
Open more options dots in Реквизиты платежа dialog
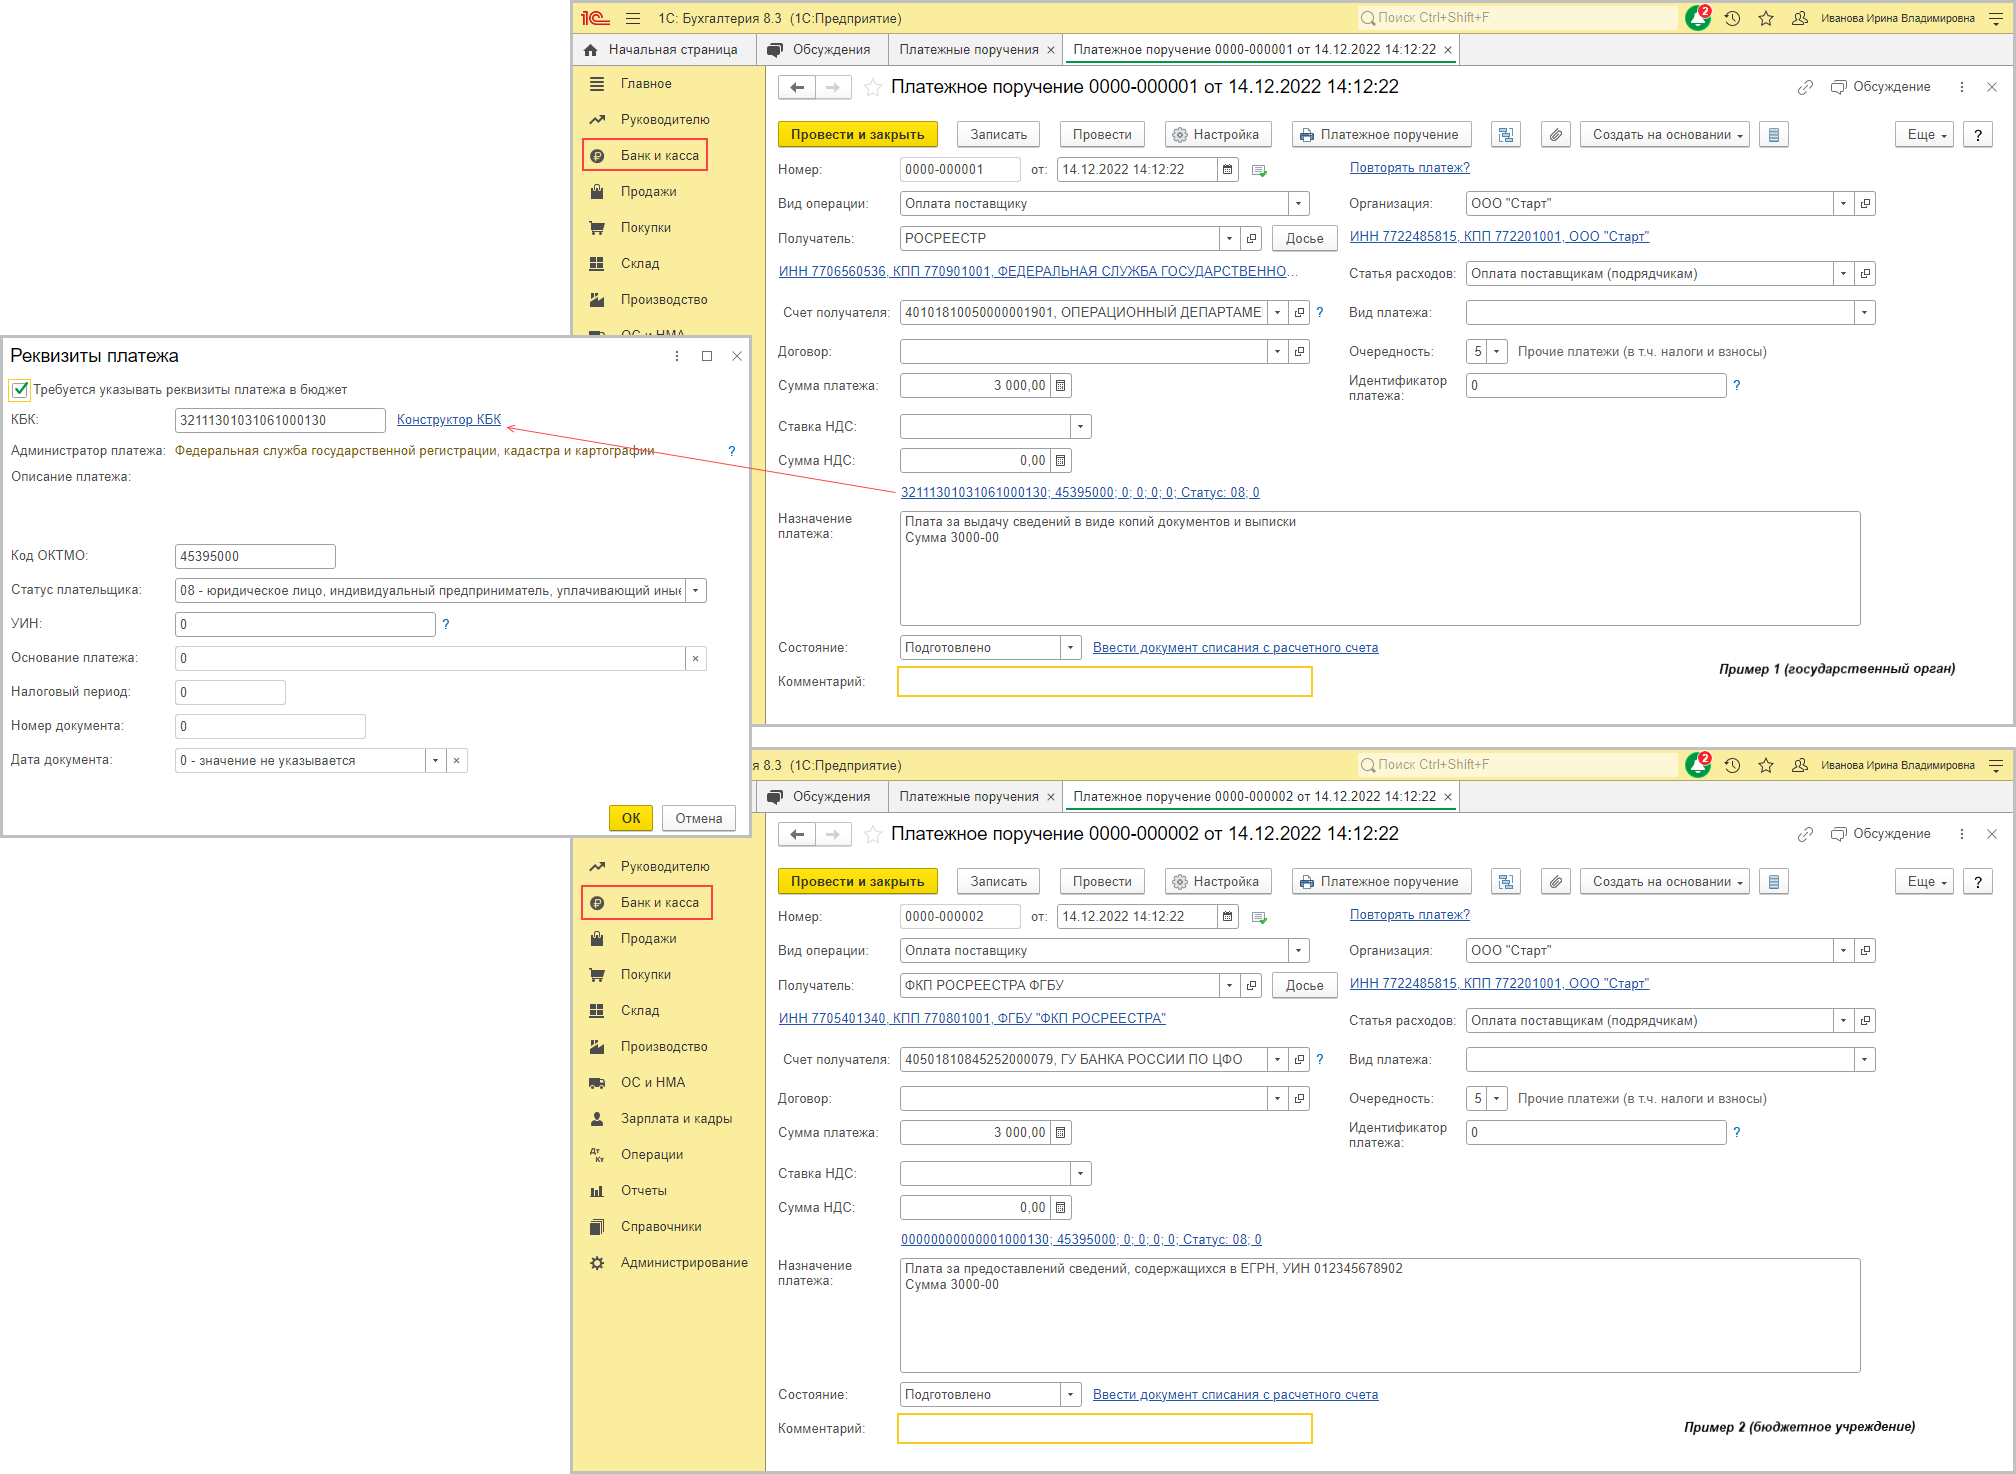(677, 356)
